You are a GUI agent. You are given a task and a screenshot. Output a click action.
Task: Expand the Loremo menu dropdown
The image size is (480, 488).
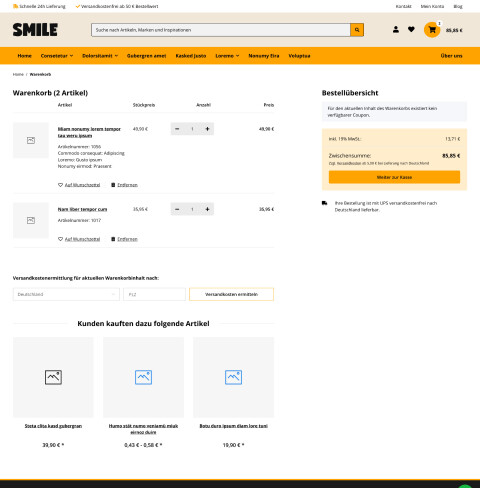click(x=227, y=56)
